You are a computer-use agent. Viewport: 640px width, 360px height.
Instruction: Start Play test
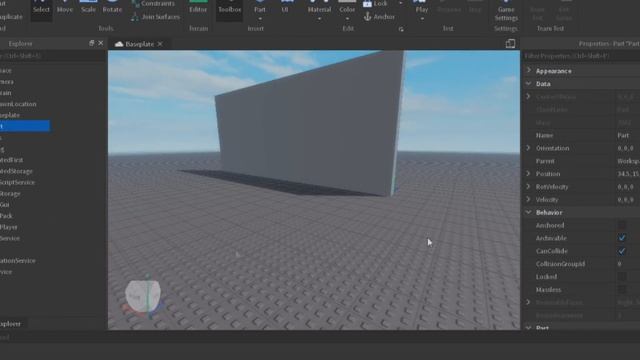pos(422,7)
